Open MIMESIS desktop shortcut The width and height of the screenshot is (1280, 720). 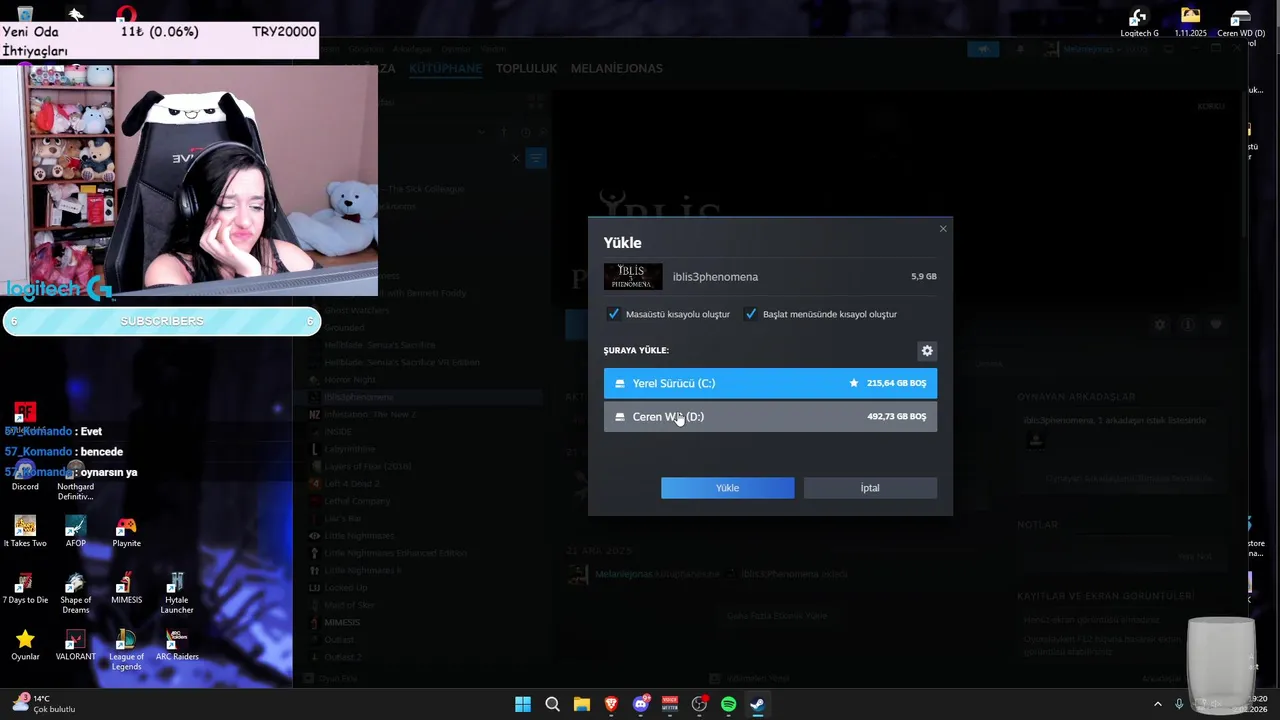pyautogui.click(x=126, y=589)
